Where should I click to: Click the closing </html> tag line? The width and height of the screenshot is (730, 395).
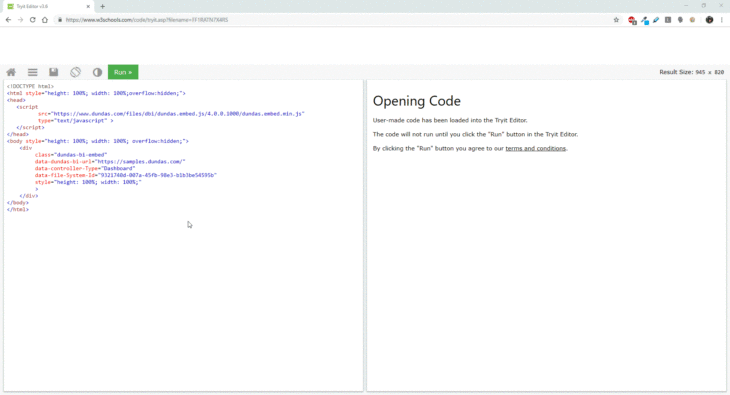18,210
